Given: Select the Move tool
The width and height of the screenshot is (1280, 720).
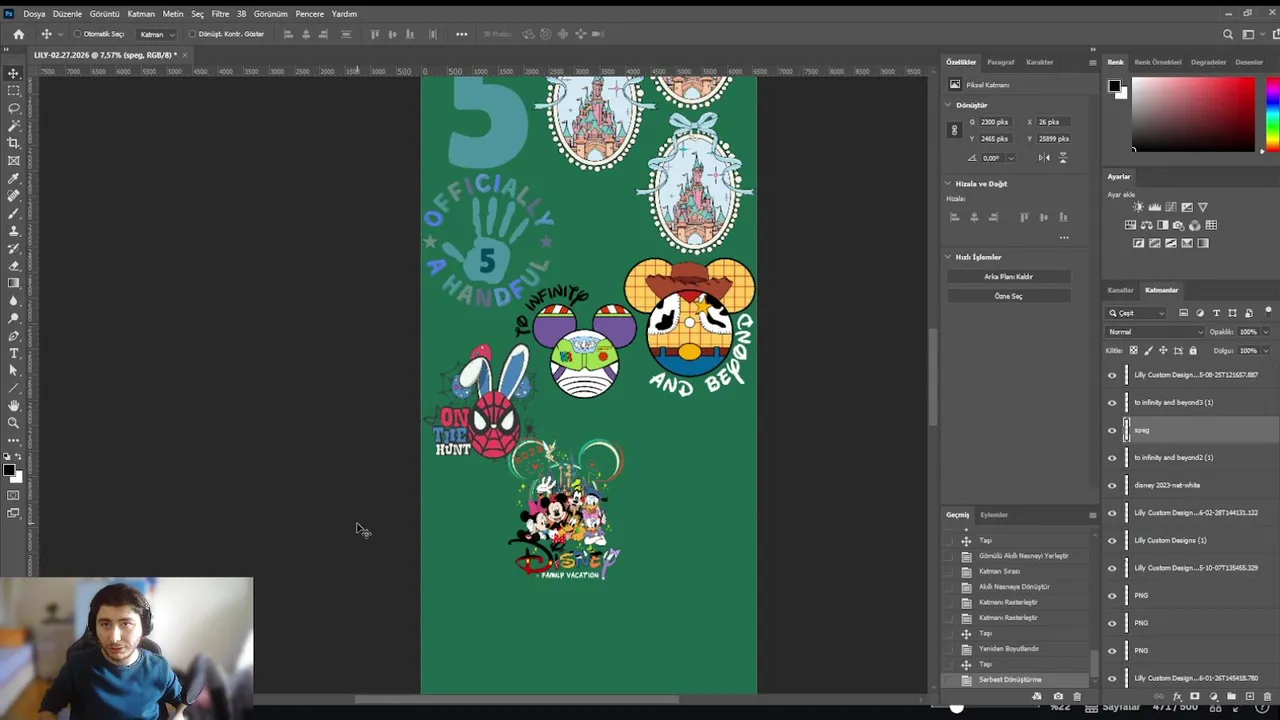Looking at the screenshot, I should (13, 73).
